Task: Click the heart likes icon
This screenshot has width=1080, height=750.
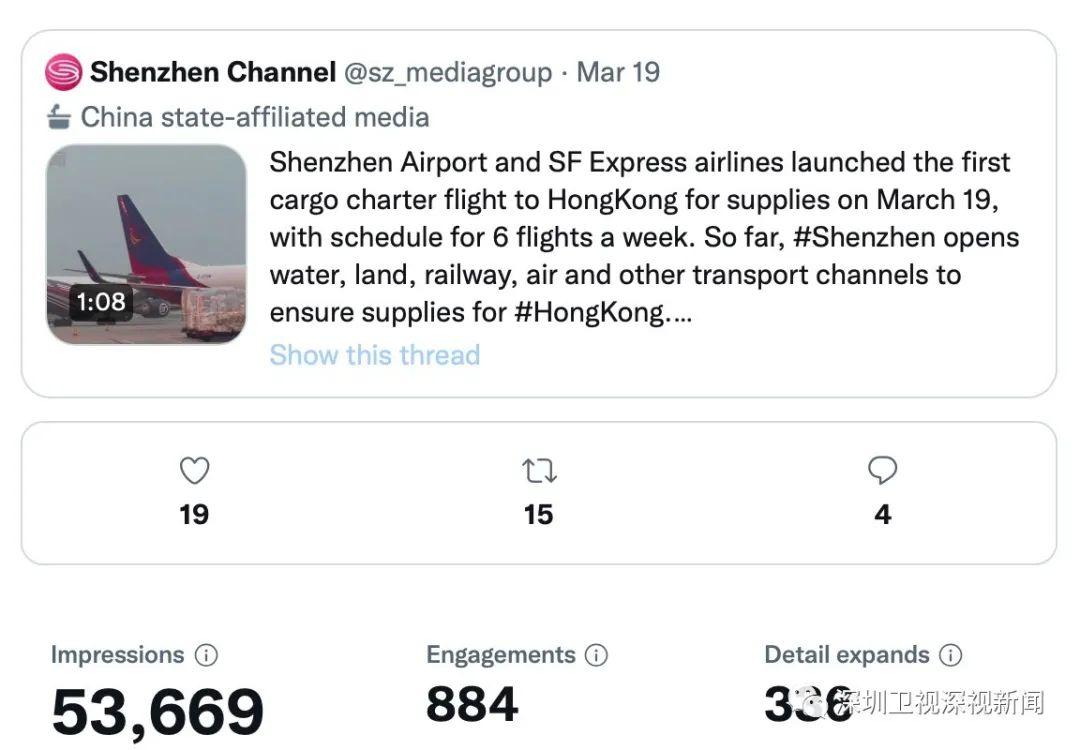Action: 194,471
